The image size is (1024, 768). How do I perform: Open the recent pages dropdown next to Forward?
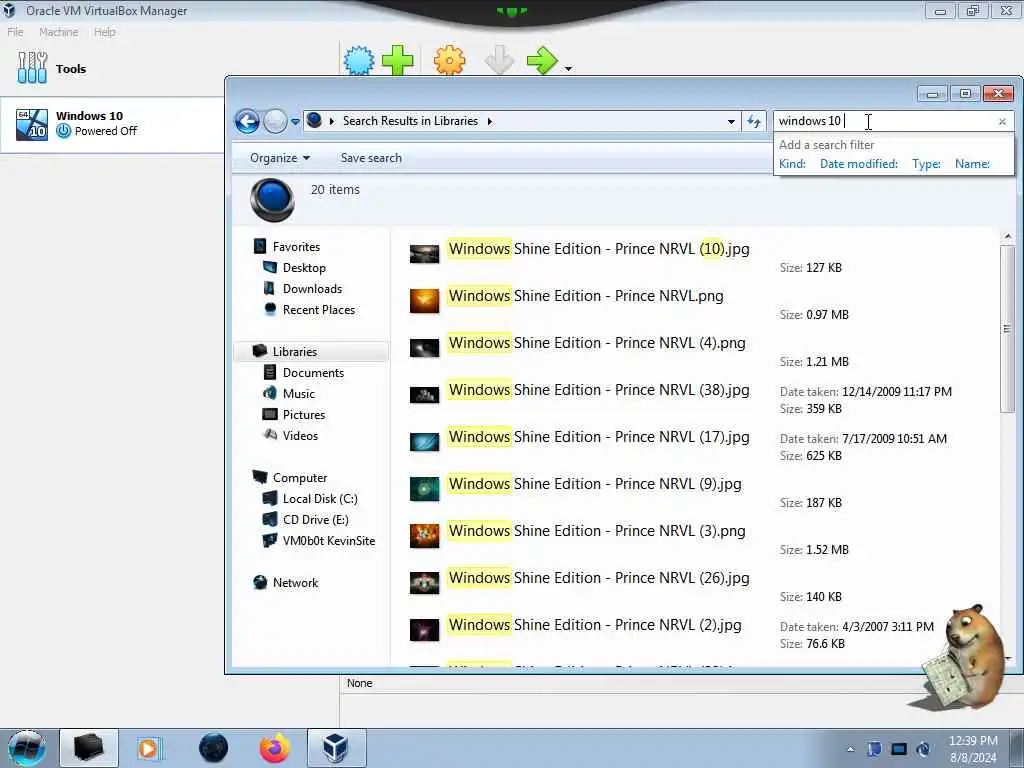(295, 122)
